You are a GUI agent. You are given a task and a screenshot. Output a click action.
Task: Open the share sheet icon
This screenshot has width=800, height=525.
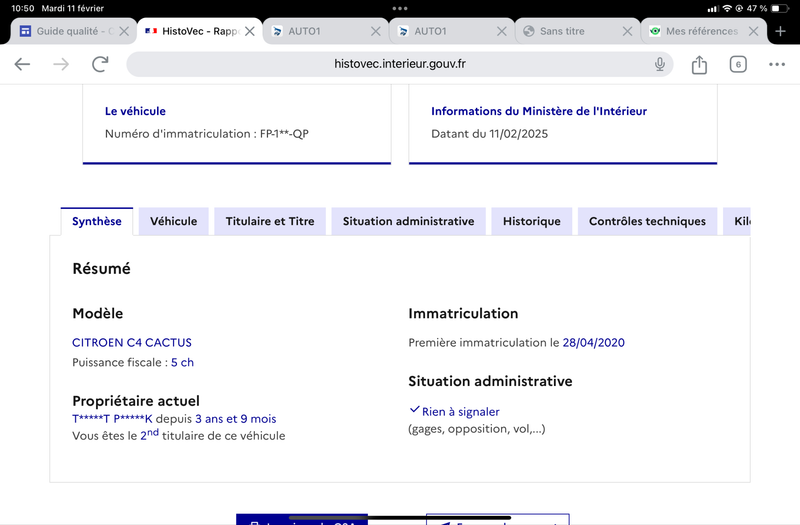coord(699,64)
